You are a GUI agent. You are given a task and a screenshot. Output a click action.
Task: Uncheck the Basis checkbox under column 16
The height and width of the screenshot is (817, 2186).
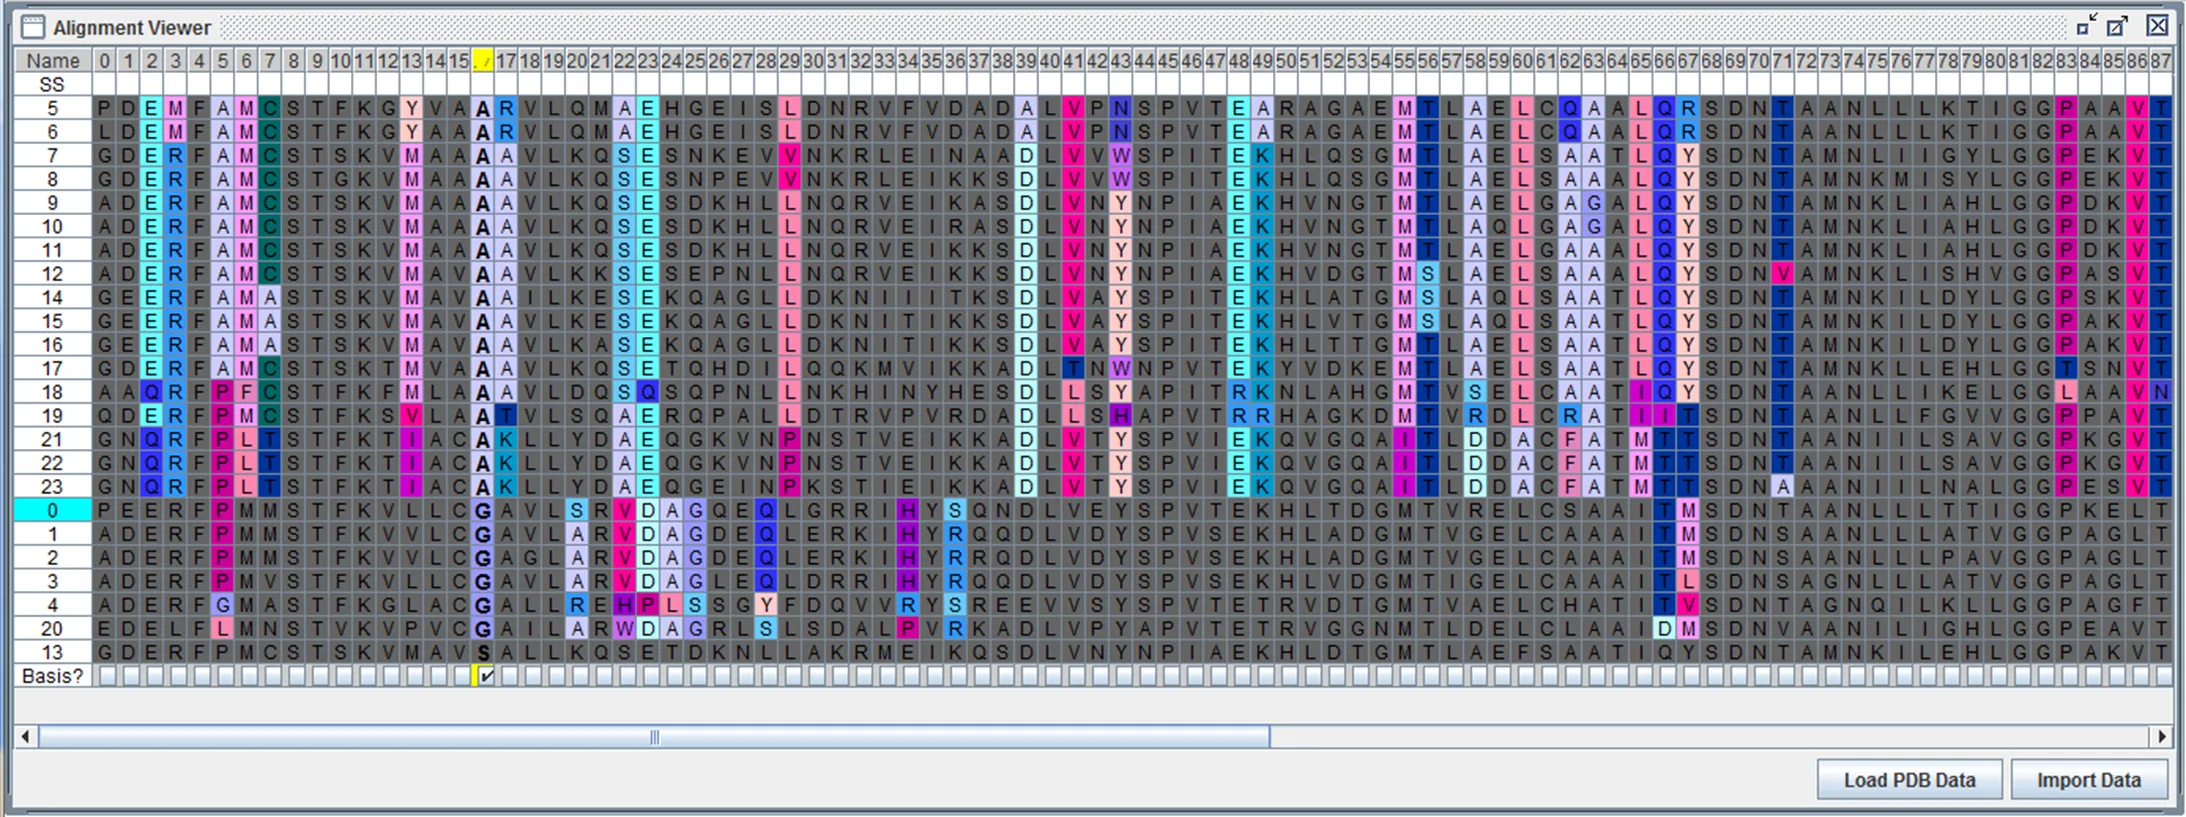(x=485, y=676)
